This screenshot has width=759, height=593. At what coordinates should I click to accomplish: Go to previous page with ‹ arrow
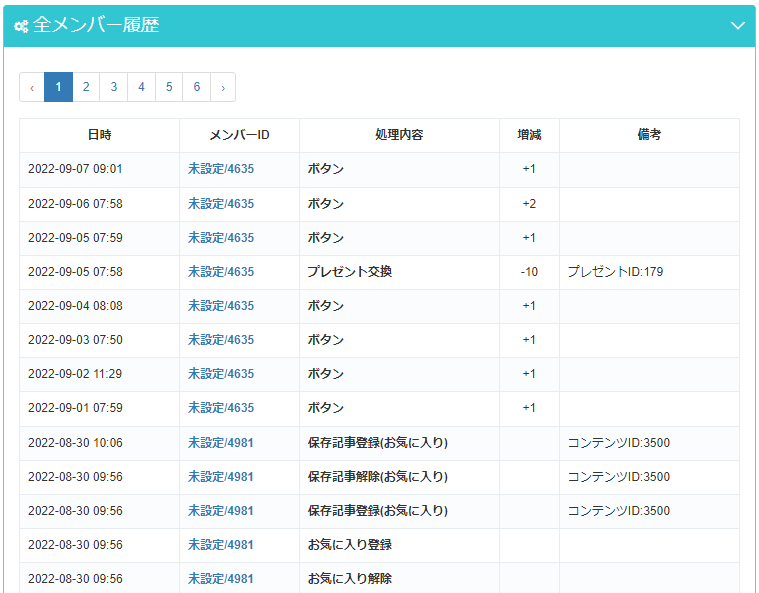pos(32,87)
